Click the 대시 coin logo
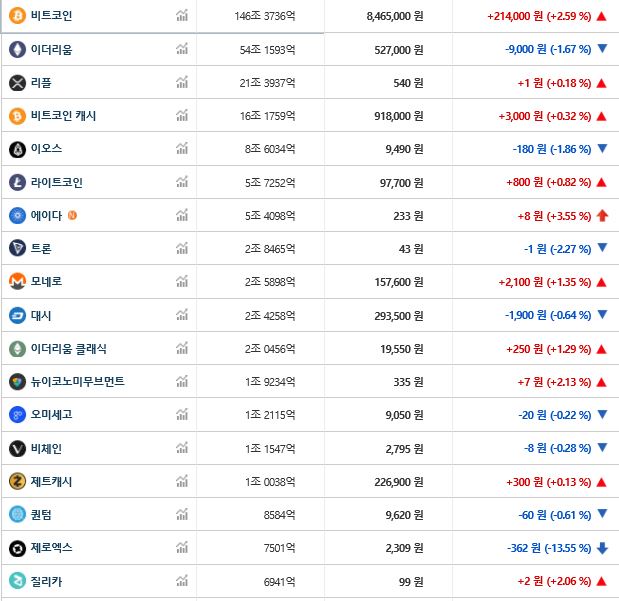The width and height of the screenshot is (619, 601). [x=17, y=315]
